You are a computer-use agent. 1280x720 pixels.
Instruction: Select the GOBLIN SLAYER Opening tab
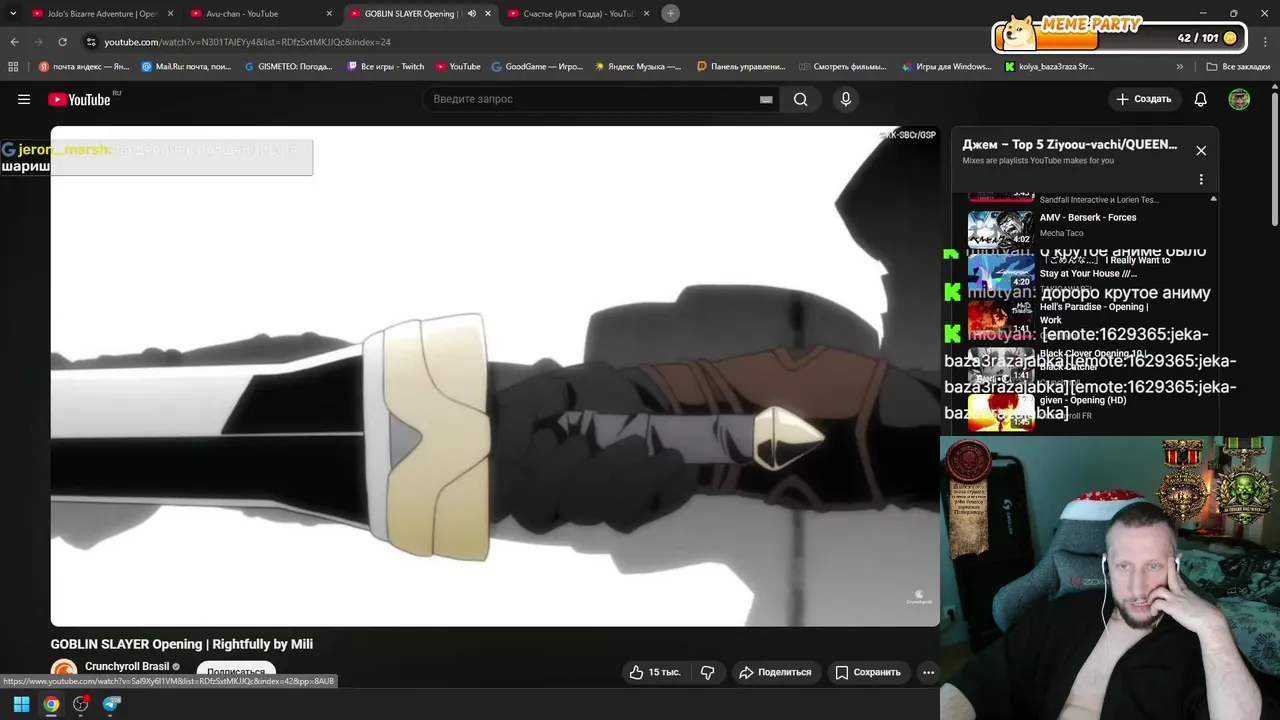(x=412, y=14)
